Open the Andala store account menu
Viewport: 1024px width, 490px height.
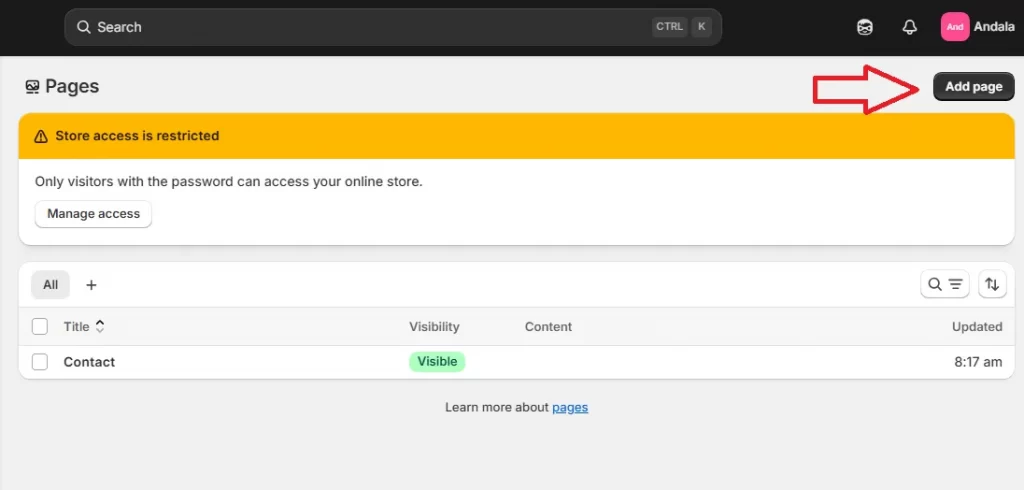point(991,27)
